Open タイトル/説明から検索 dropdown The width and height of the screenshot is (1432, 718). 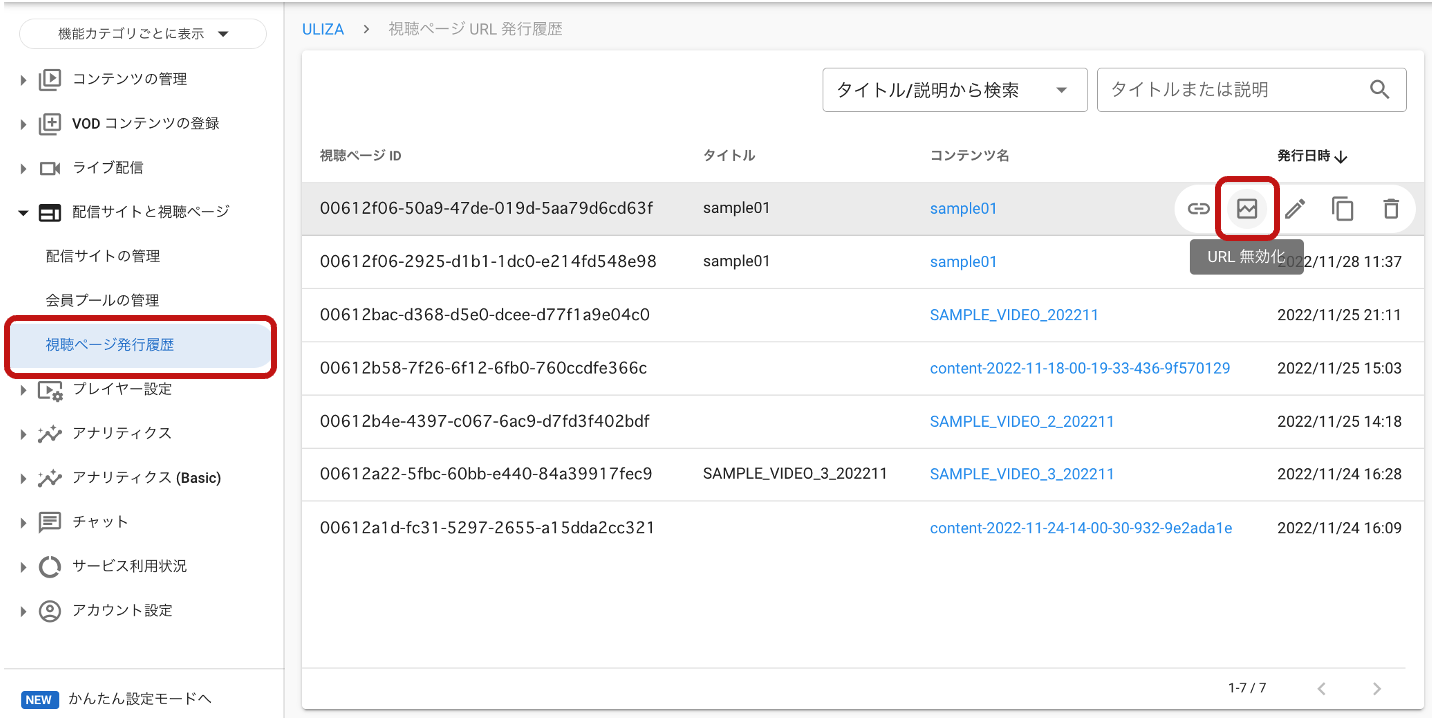[x=954, y=90]
